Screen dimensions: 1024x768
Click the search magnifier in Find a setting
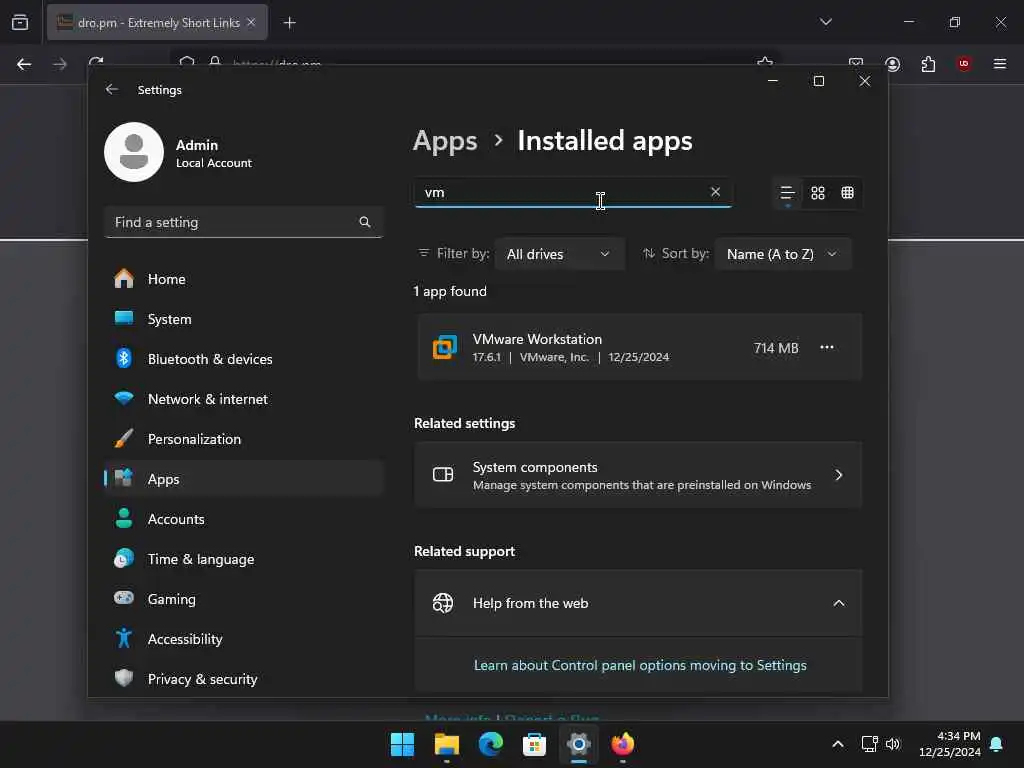tap(364, 223)
